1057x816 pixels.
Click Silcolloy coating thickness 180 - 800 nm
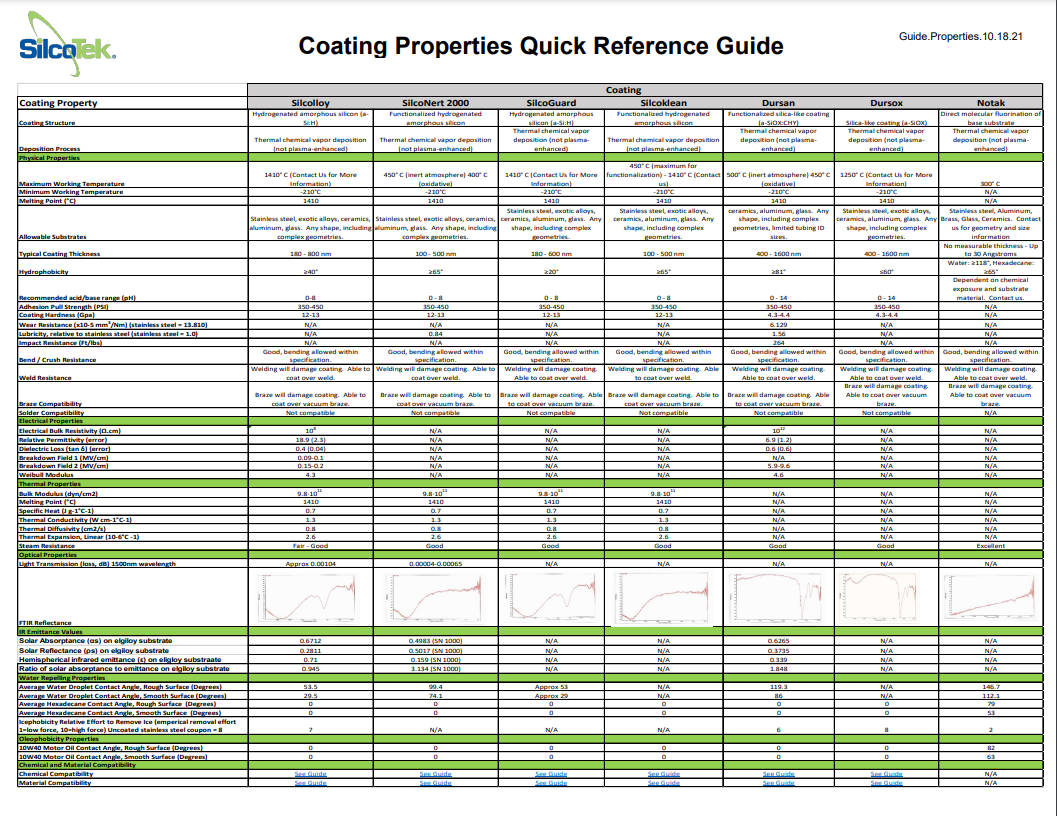tap(310, 254)
